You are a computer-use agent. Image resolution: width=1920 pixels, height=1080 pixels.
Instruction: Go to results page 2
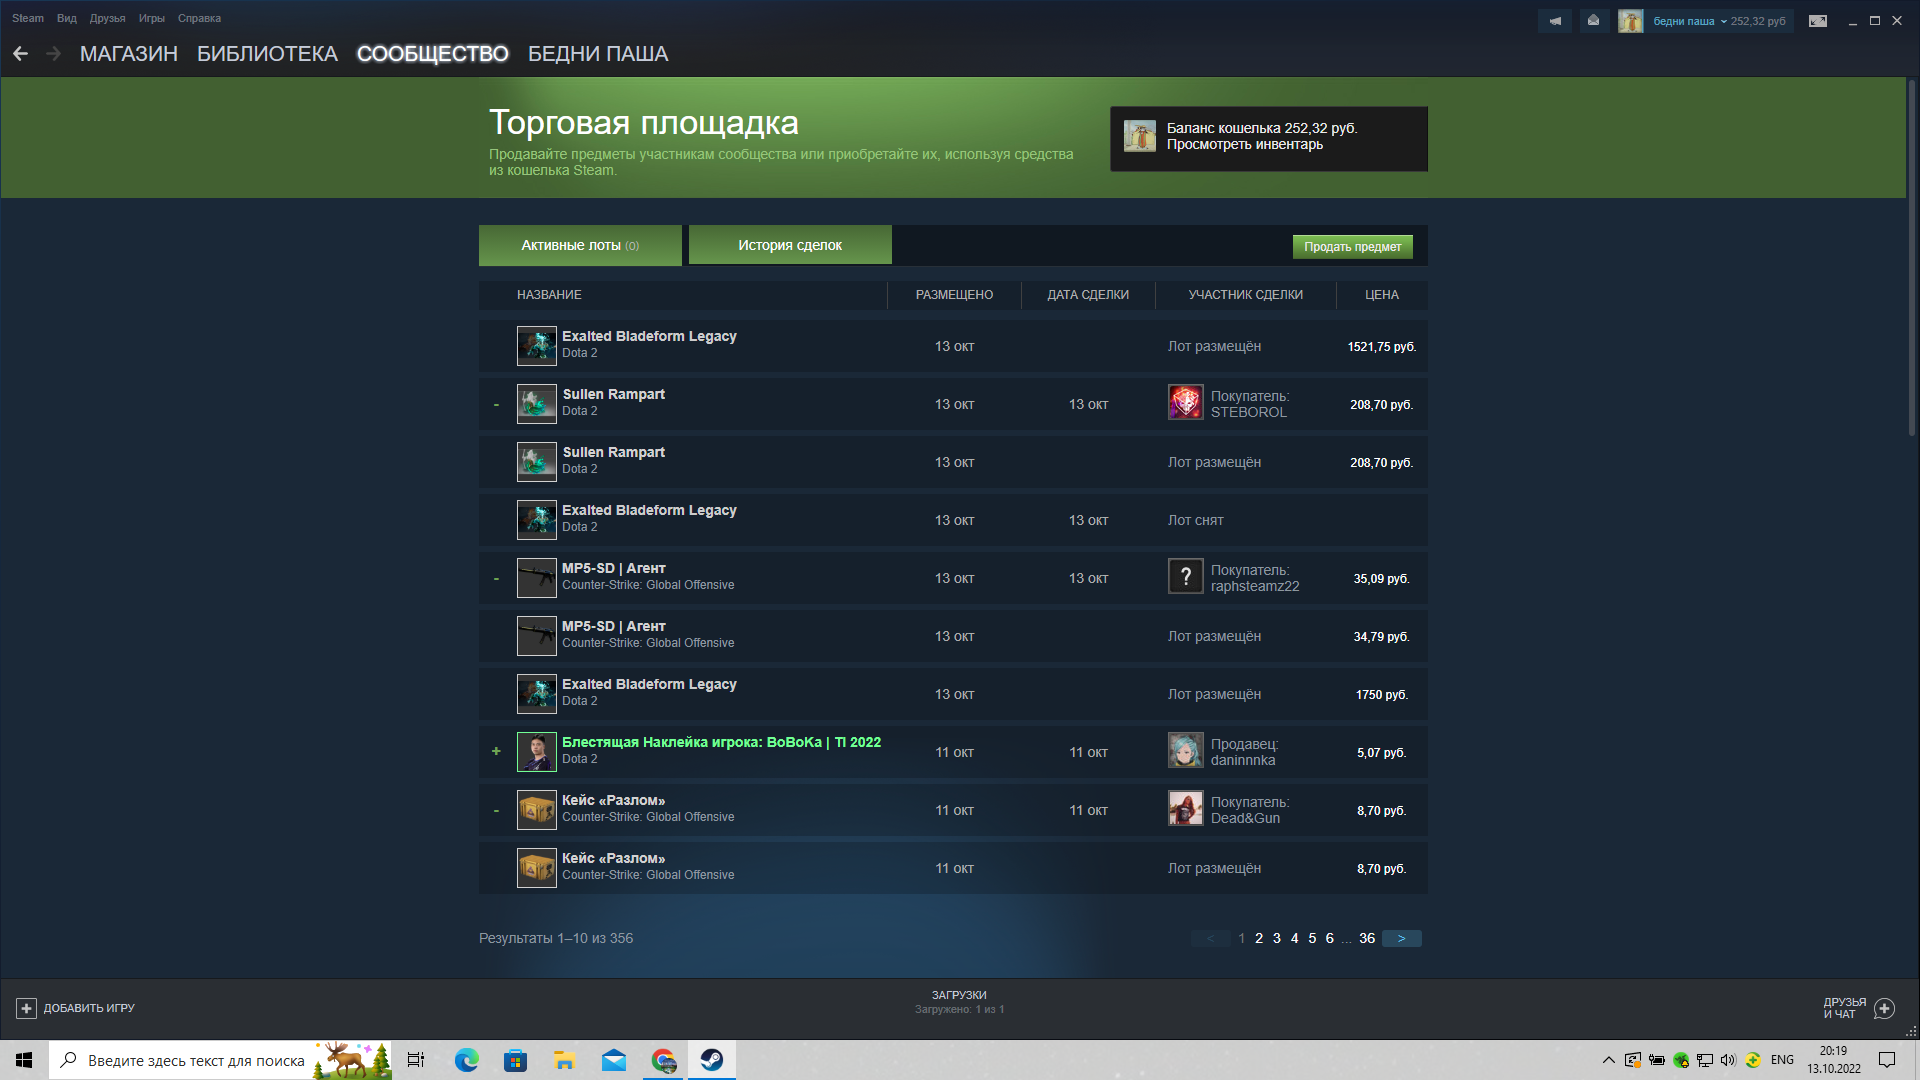pyautogui.click(x=1258, y=938)
